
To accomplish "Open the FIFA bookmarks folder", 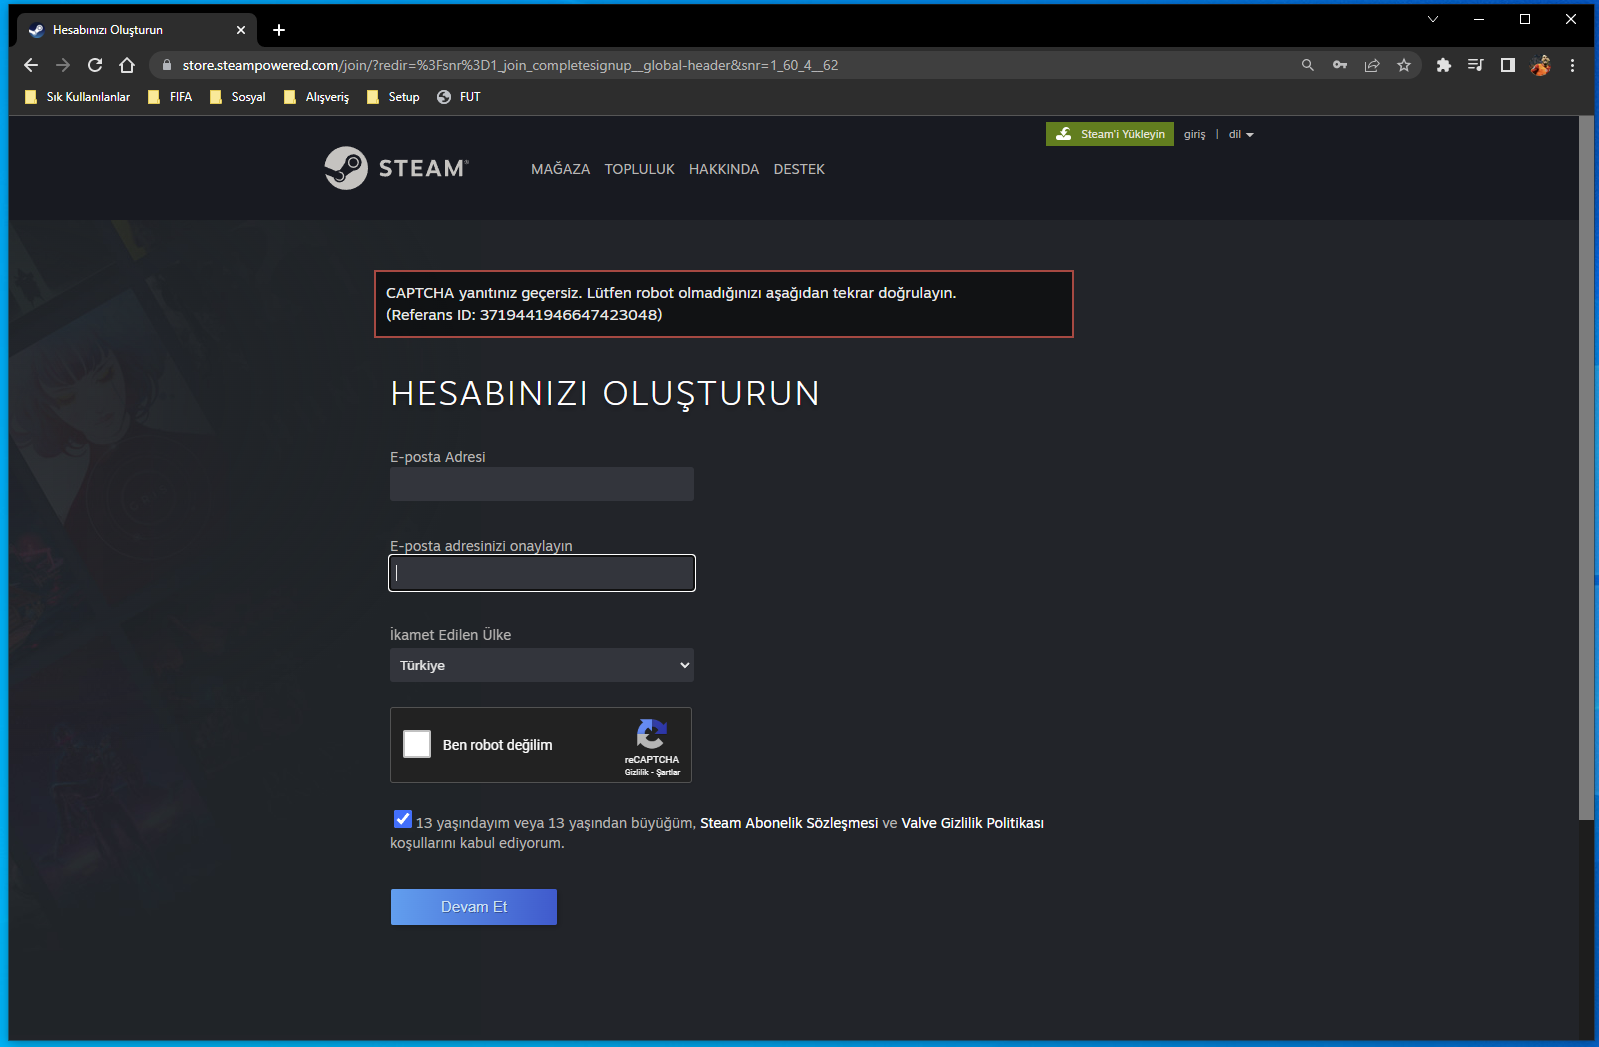I will (170, 97).
